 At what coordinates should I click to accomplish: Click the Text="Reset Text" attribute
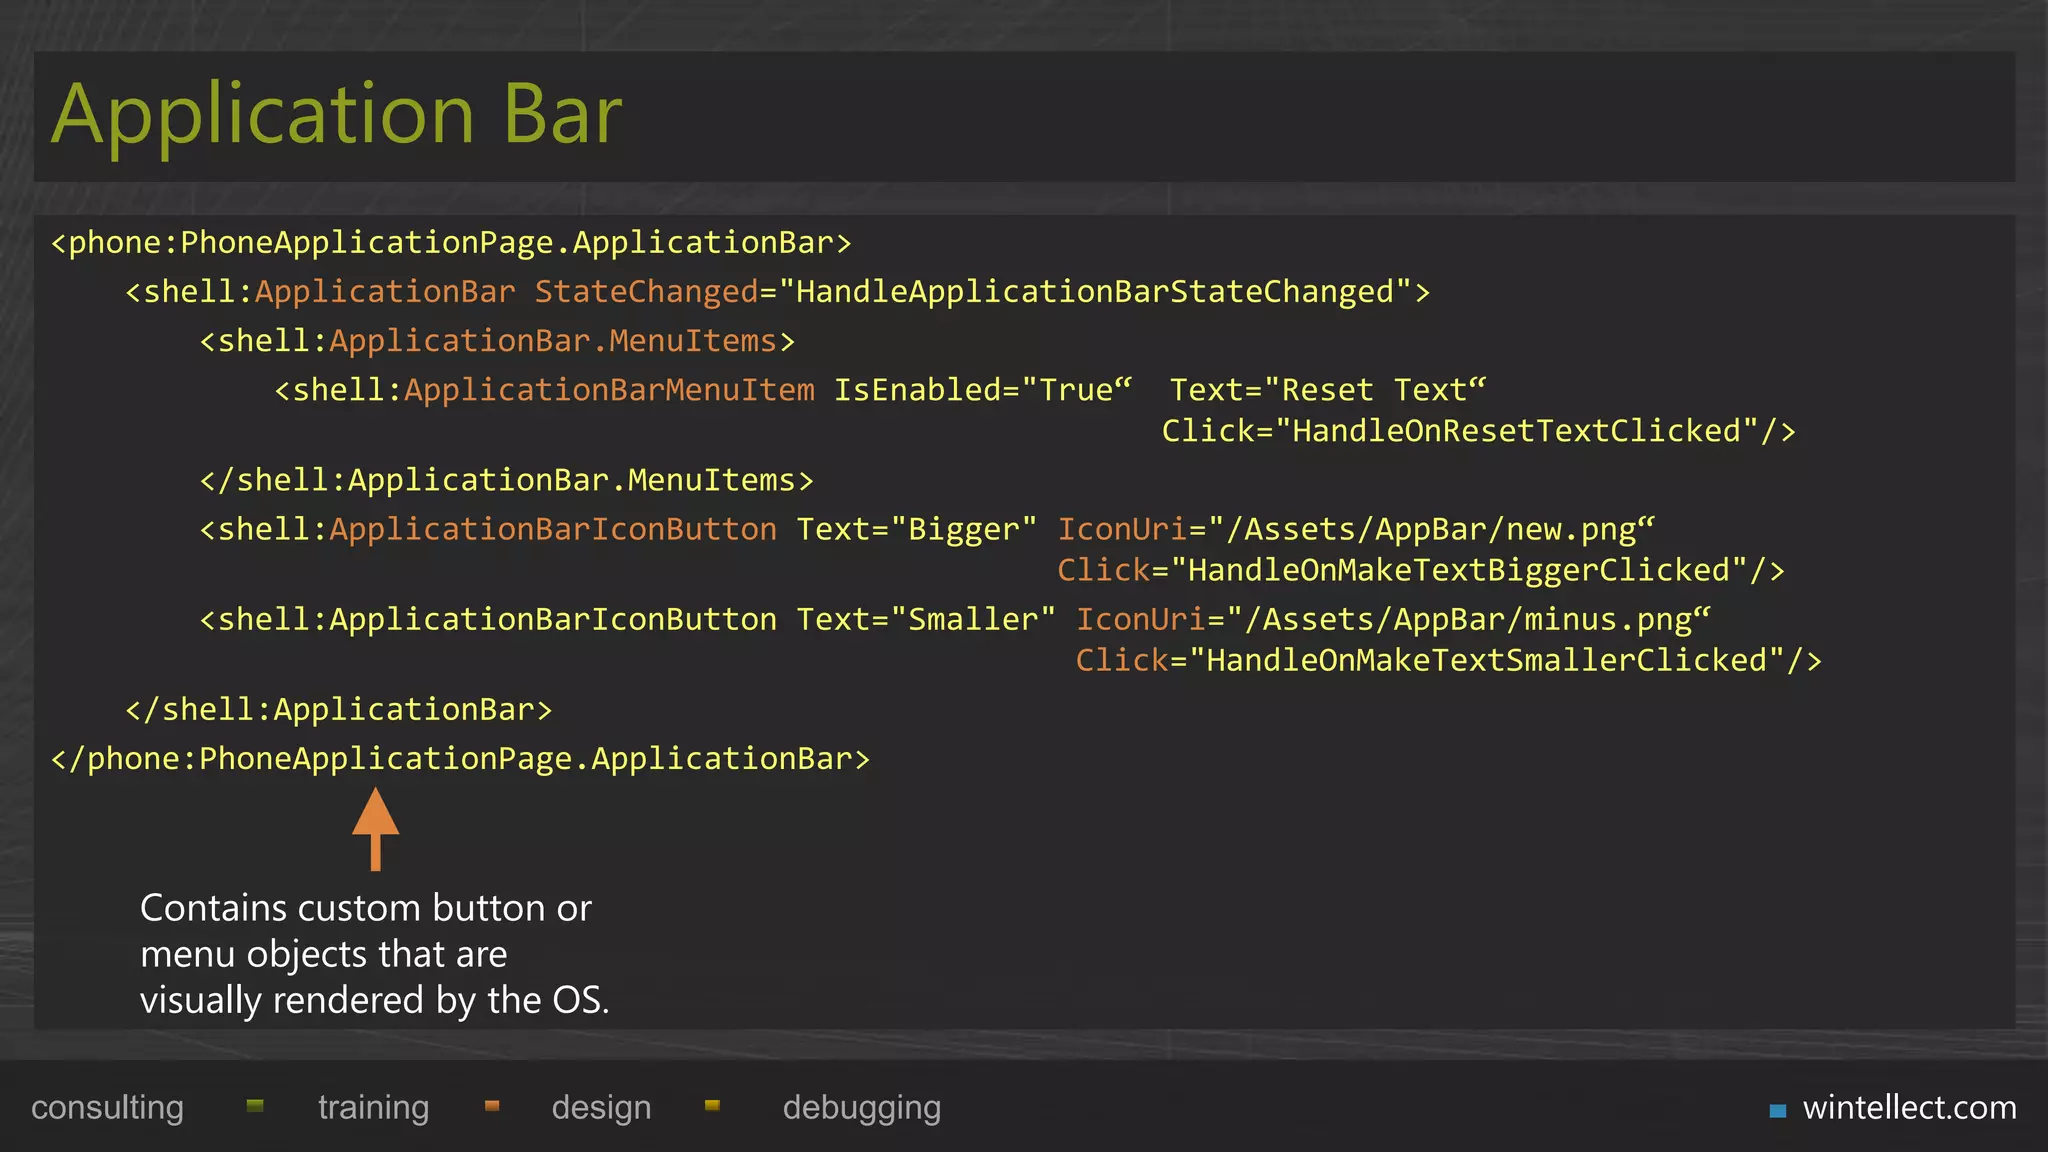pyautogui.click(x=1327, y=390)
